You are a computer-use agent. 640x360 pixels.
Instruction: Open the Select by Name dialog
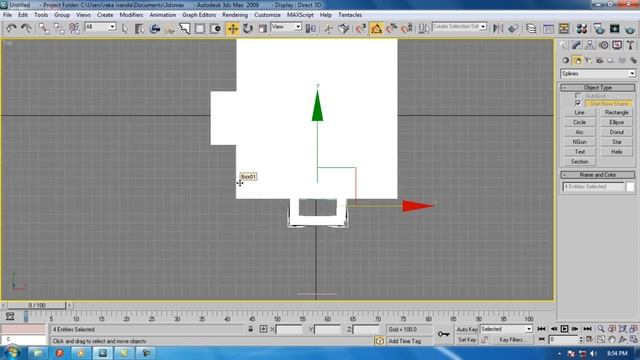(x=140, y=28)
